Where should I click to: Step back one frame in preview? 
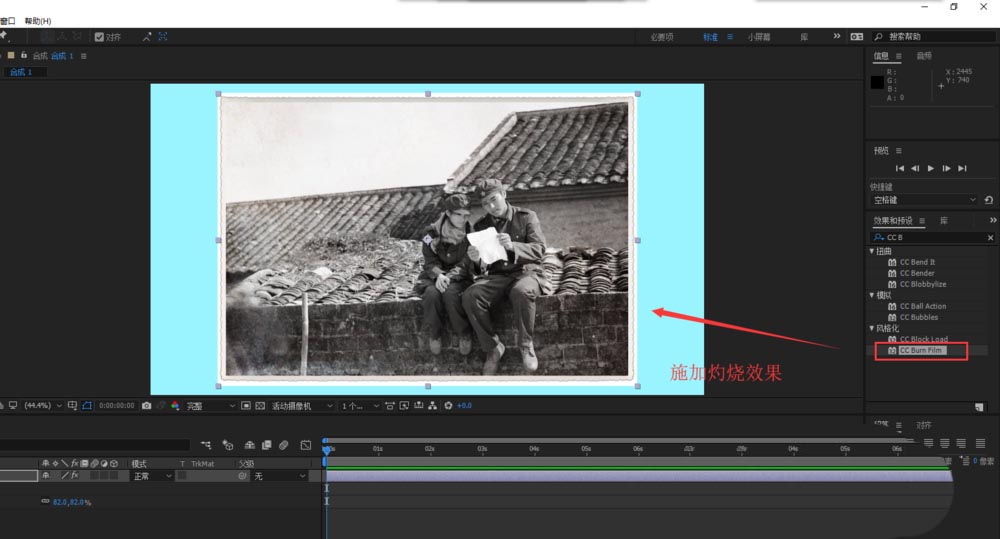[x=915, y=168]
